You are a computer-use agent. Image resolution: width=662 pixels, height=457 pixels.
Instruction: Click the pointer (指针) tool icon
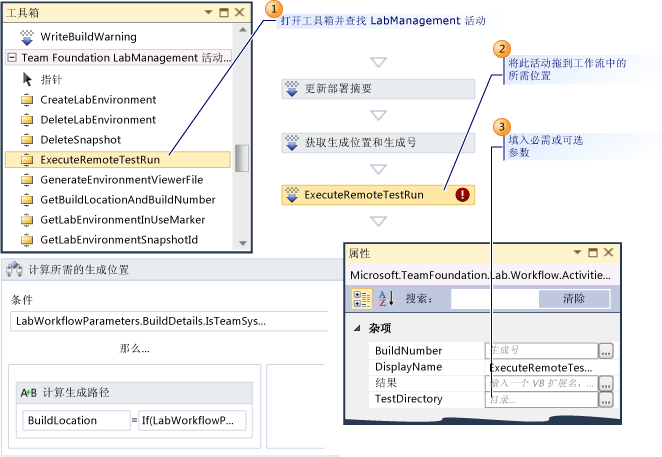27,79
